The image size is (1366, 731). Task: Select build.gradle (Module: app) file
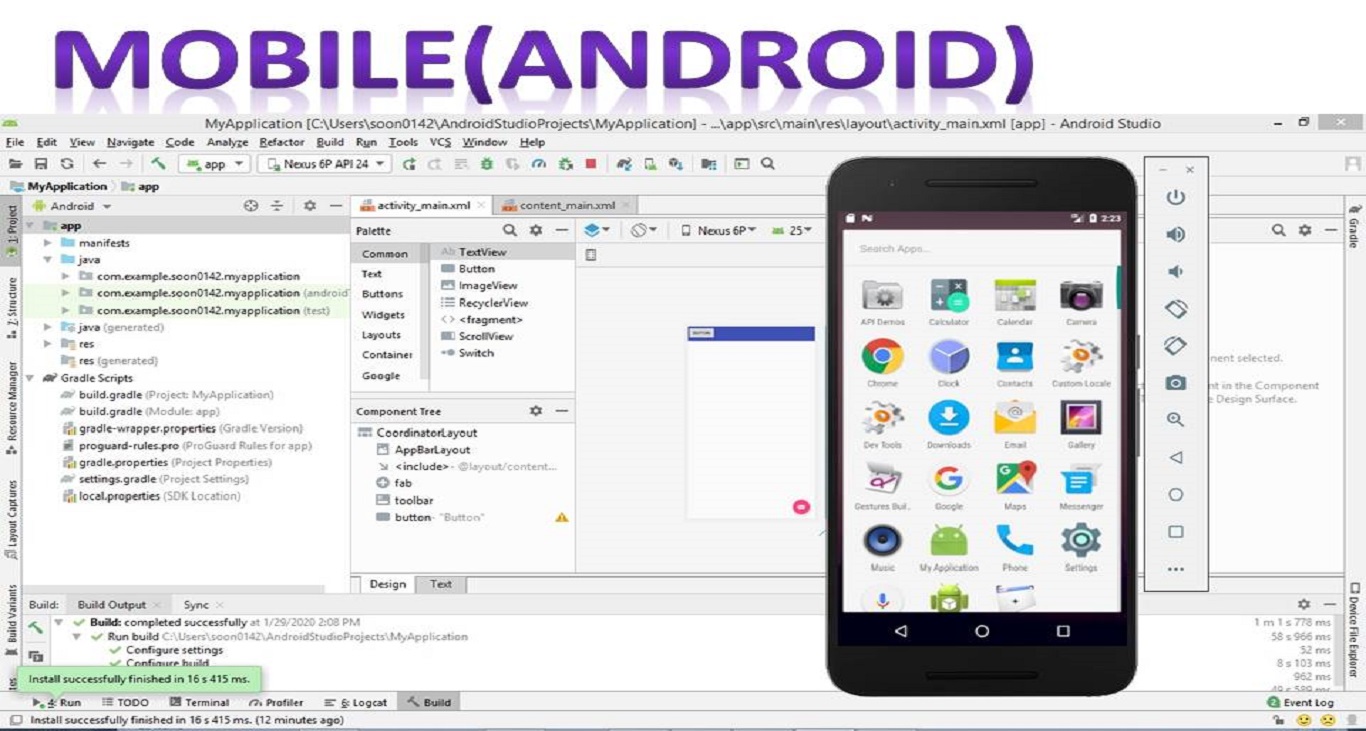[148, 411]
